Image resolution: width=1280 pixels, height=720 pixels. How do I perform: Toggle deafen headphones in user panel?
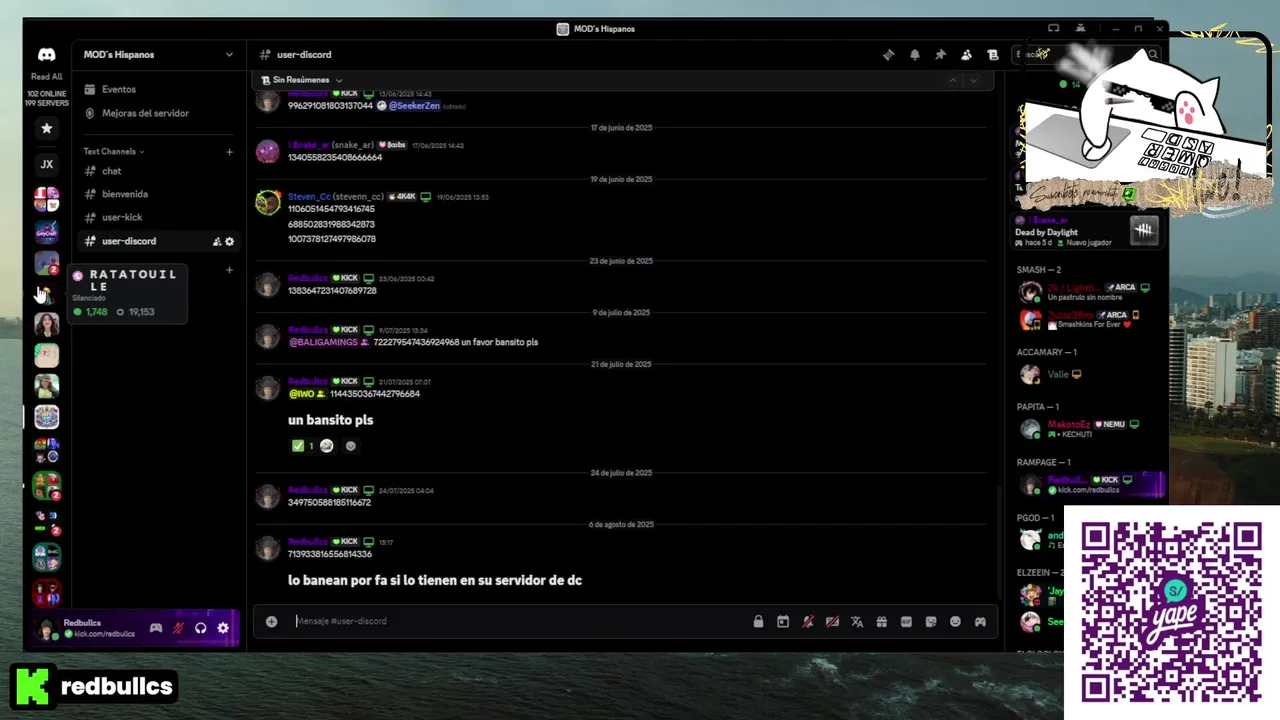201,628
